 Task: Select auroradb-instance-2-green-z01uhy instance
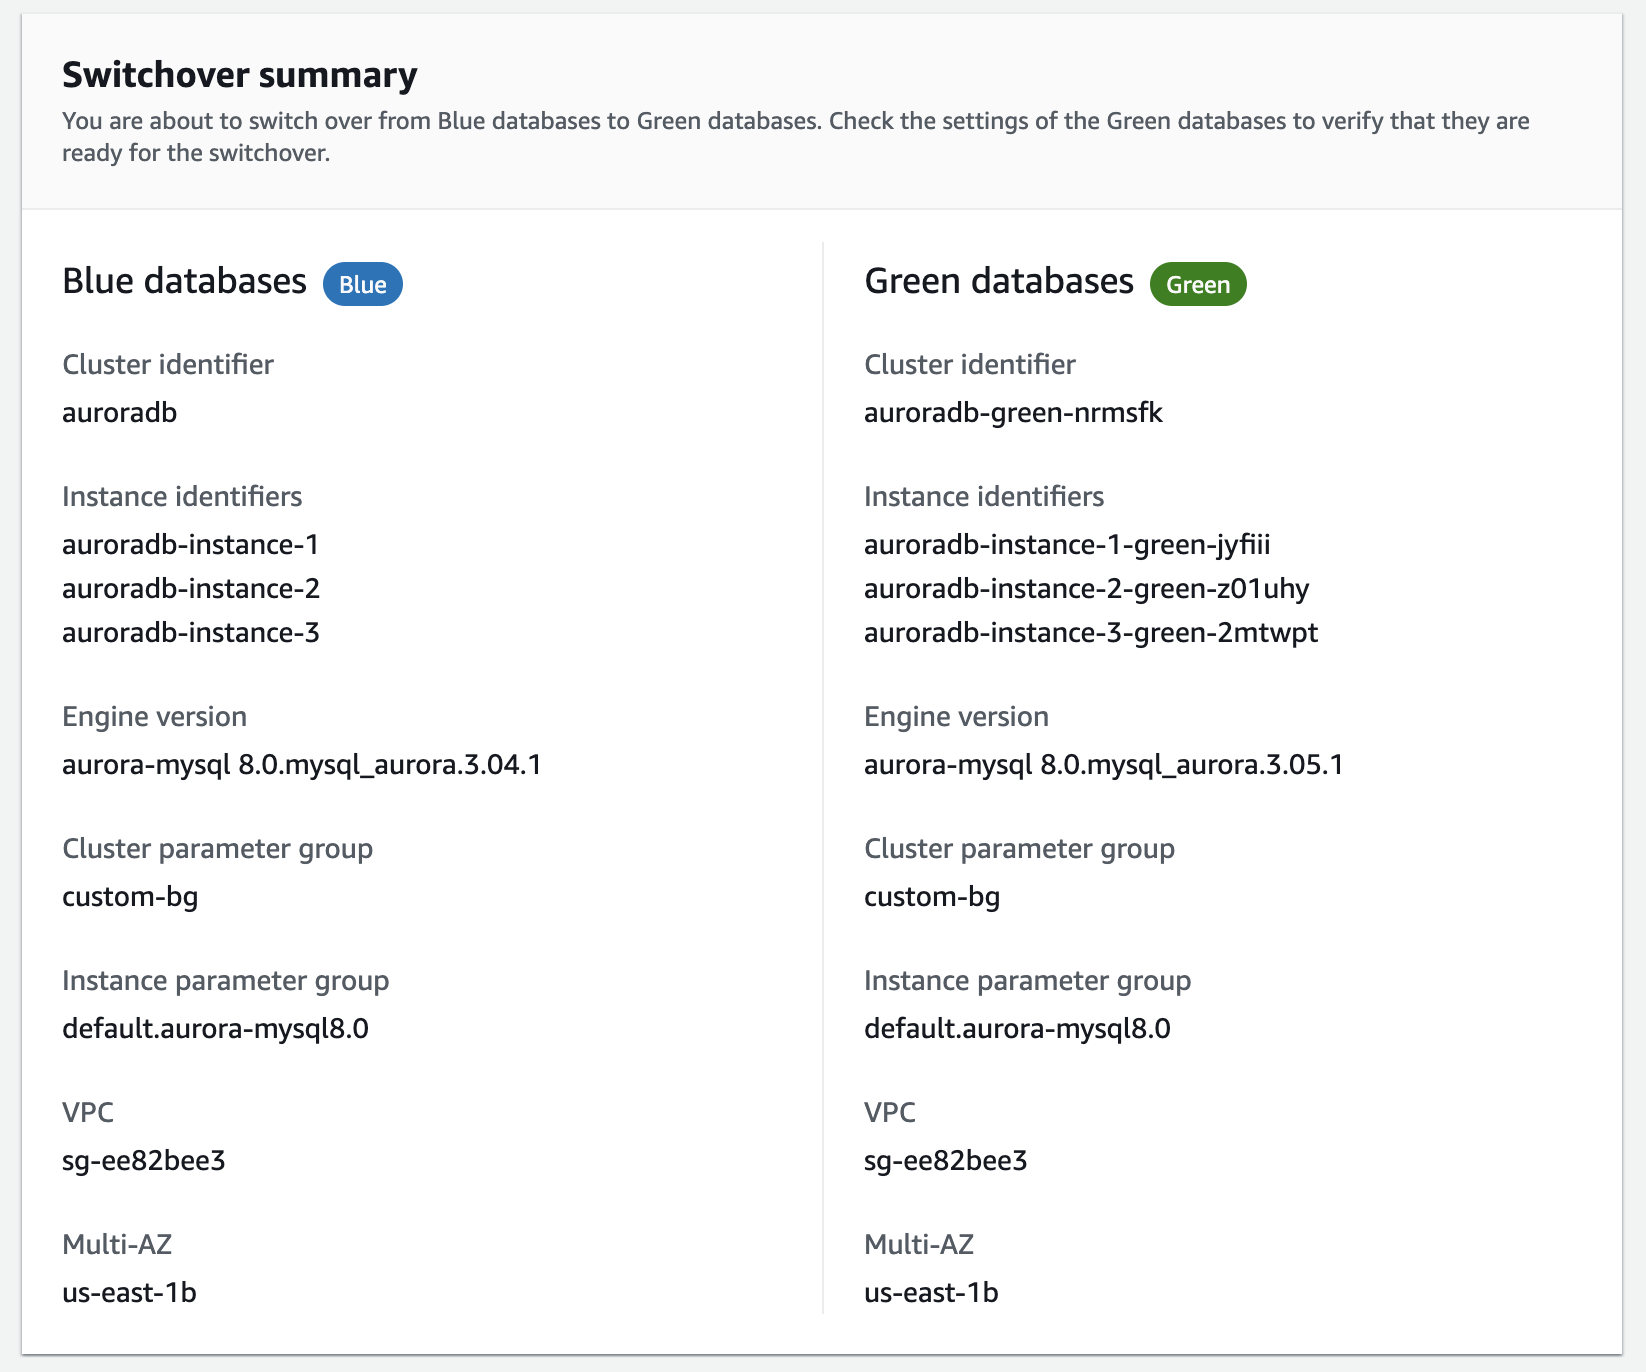(1087, 588)
